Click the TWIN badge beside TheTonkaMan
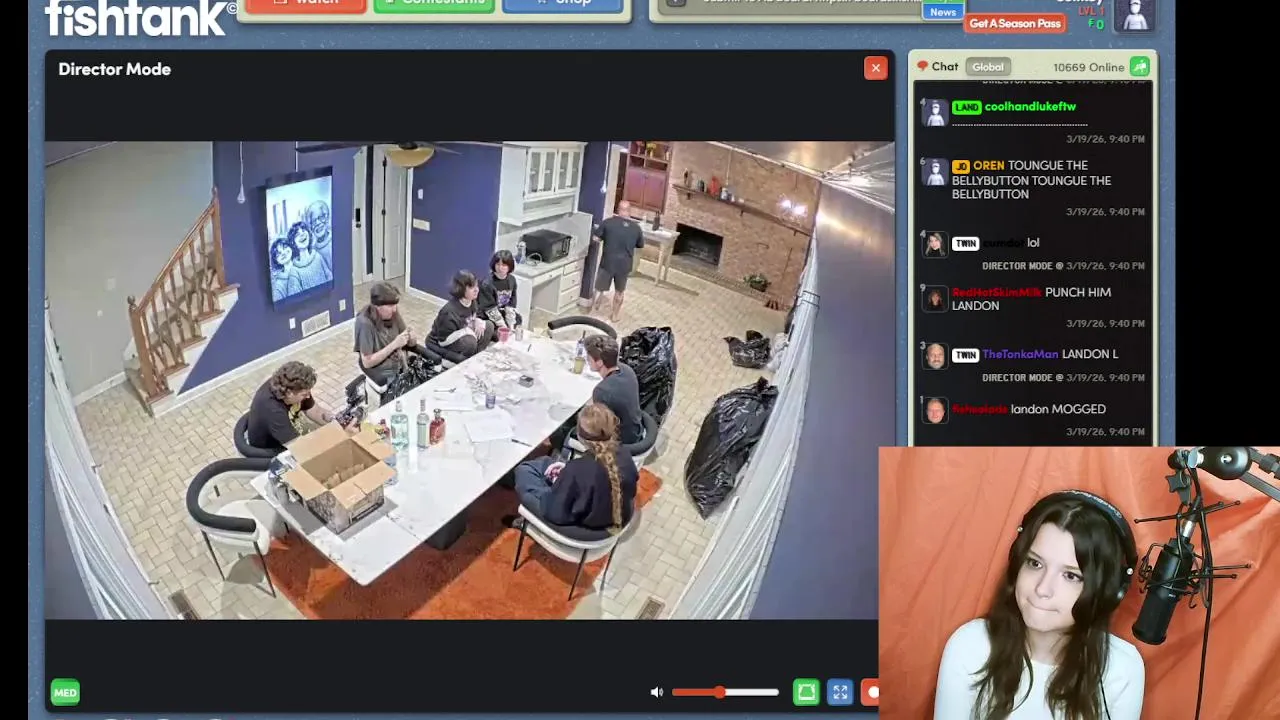The width and height of the screenshot is (1280, 720). click(x=965, y=354)
